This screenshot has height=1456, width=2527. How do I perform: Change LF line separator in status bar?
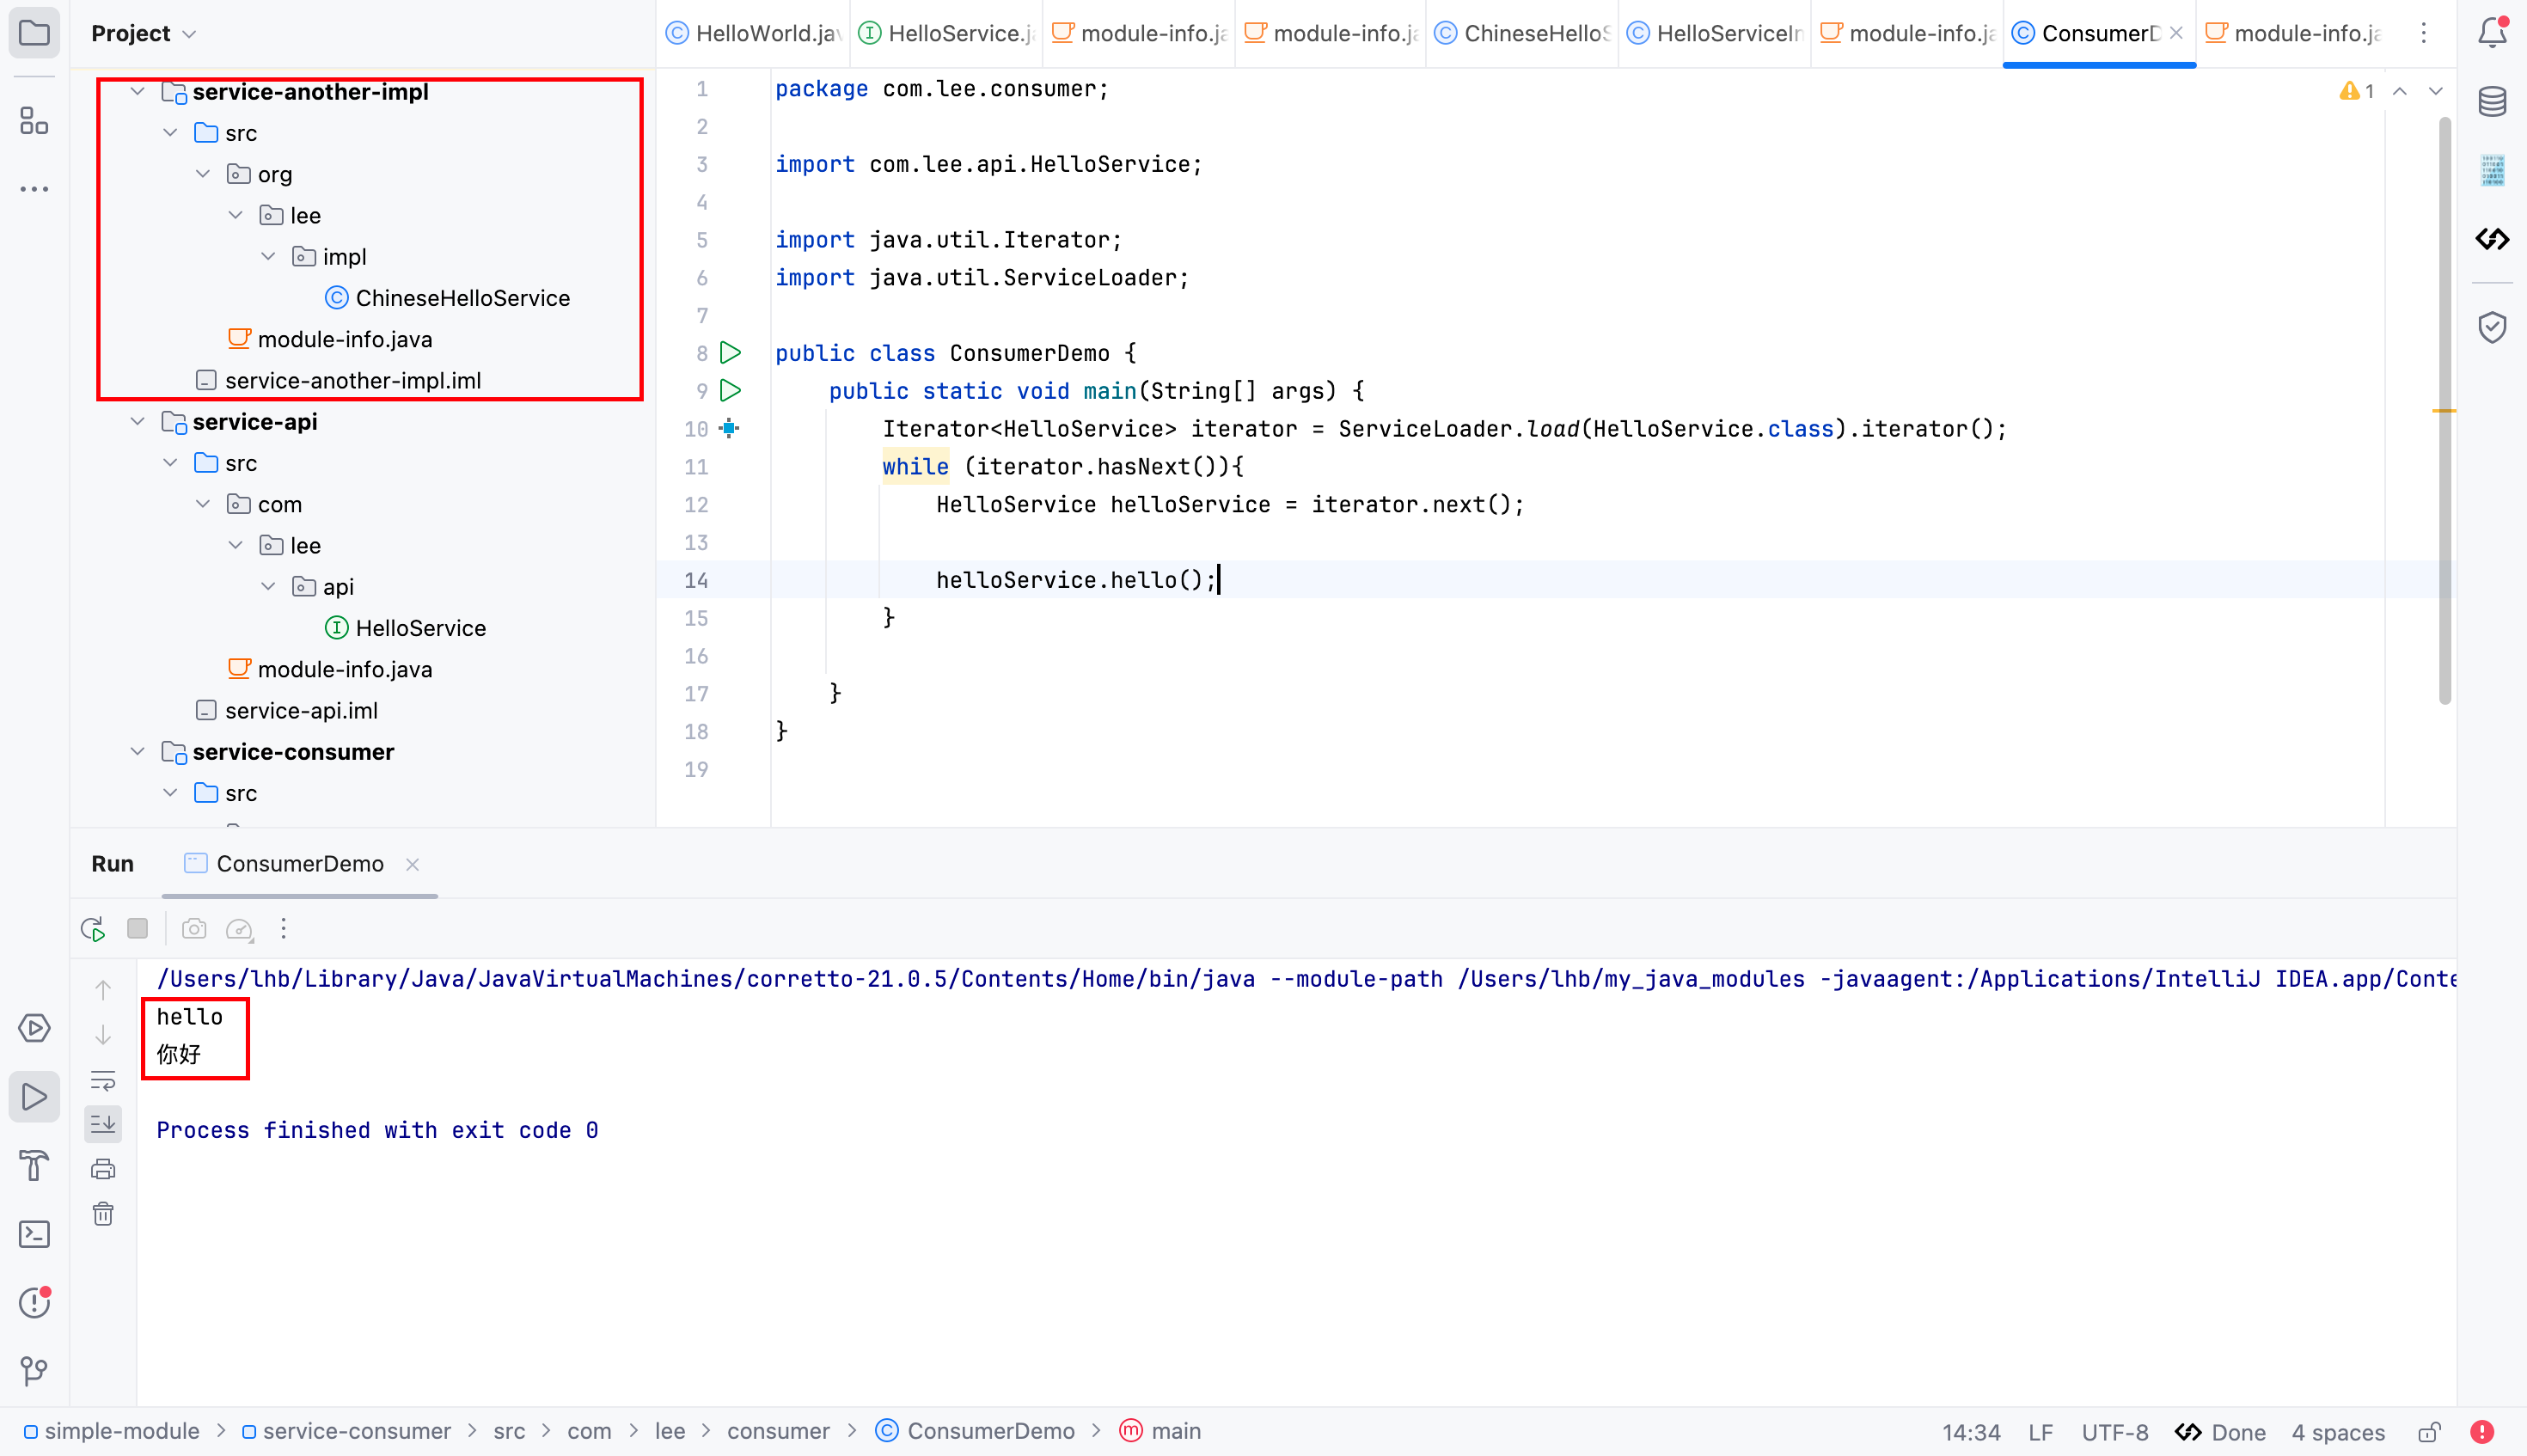pos(2040,1432)
